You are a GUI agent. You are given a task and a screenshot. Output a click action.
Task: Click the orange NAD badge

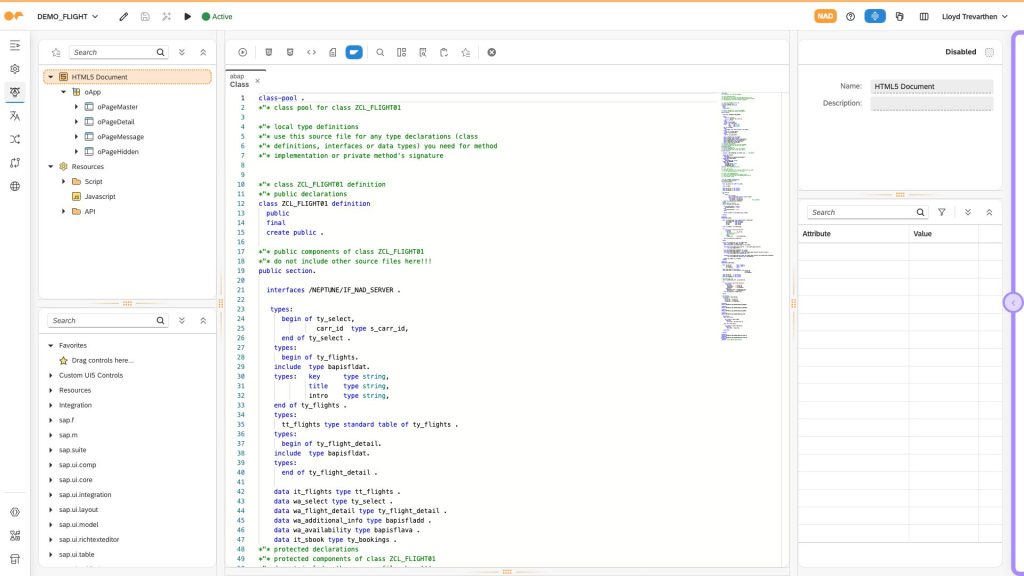pyautogui.click(x=825, y=16)
